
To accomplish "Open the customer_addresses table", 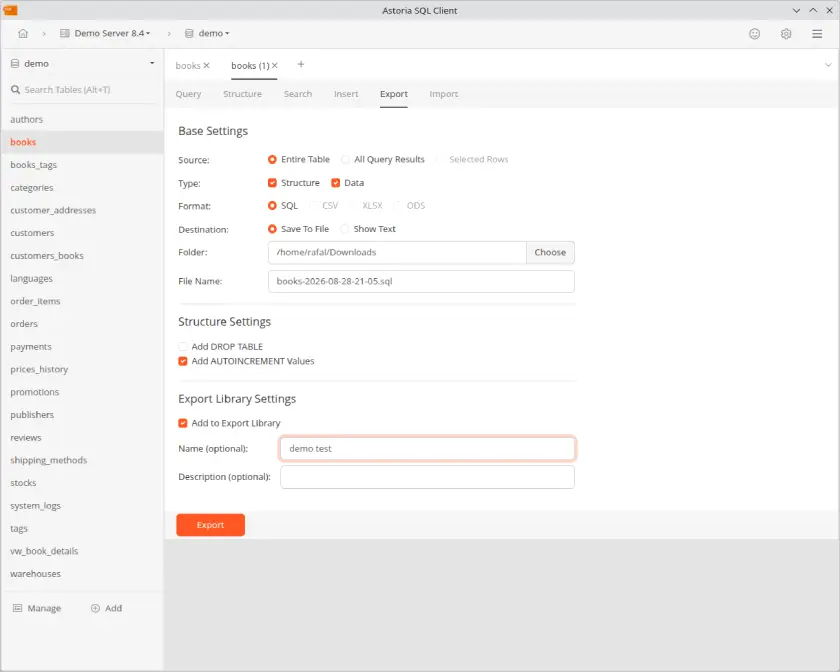I will [x=82, y=210].
